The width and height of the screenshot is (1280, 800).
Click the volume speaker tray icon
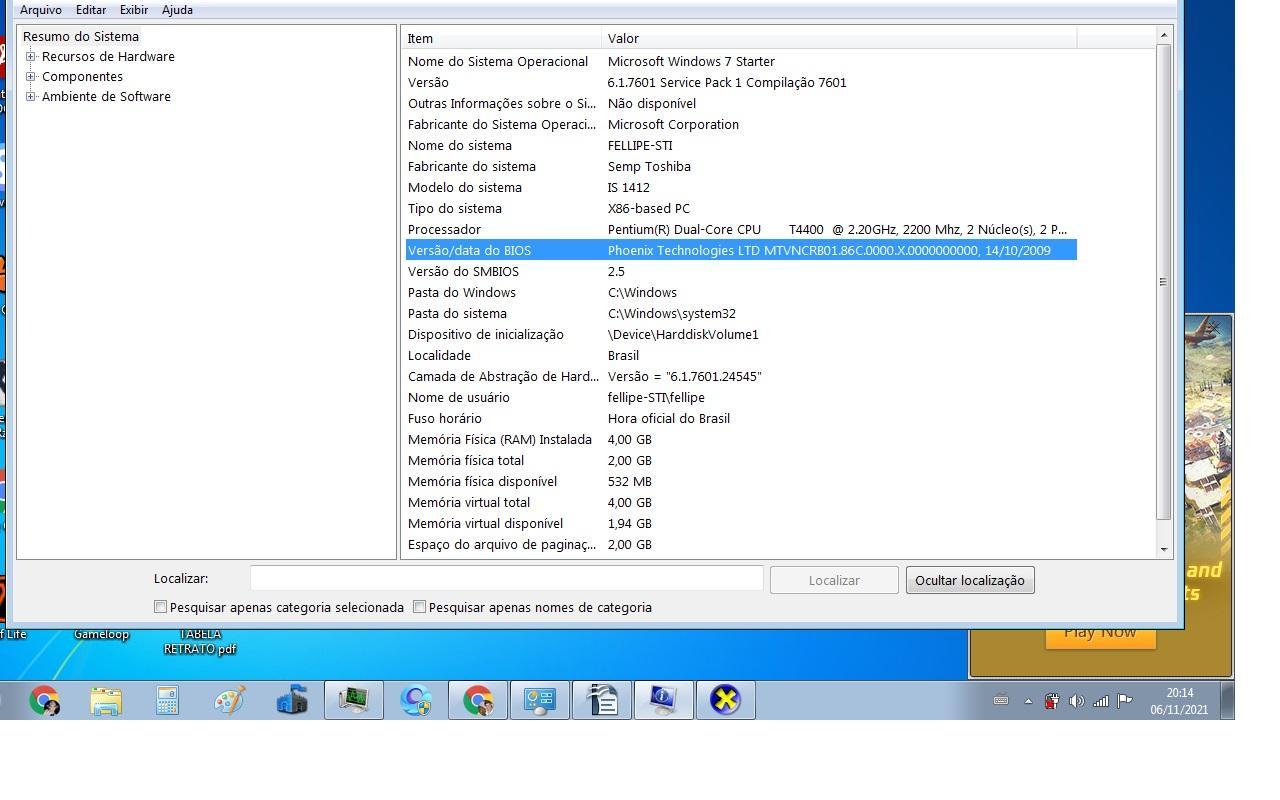(1076, 701)
